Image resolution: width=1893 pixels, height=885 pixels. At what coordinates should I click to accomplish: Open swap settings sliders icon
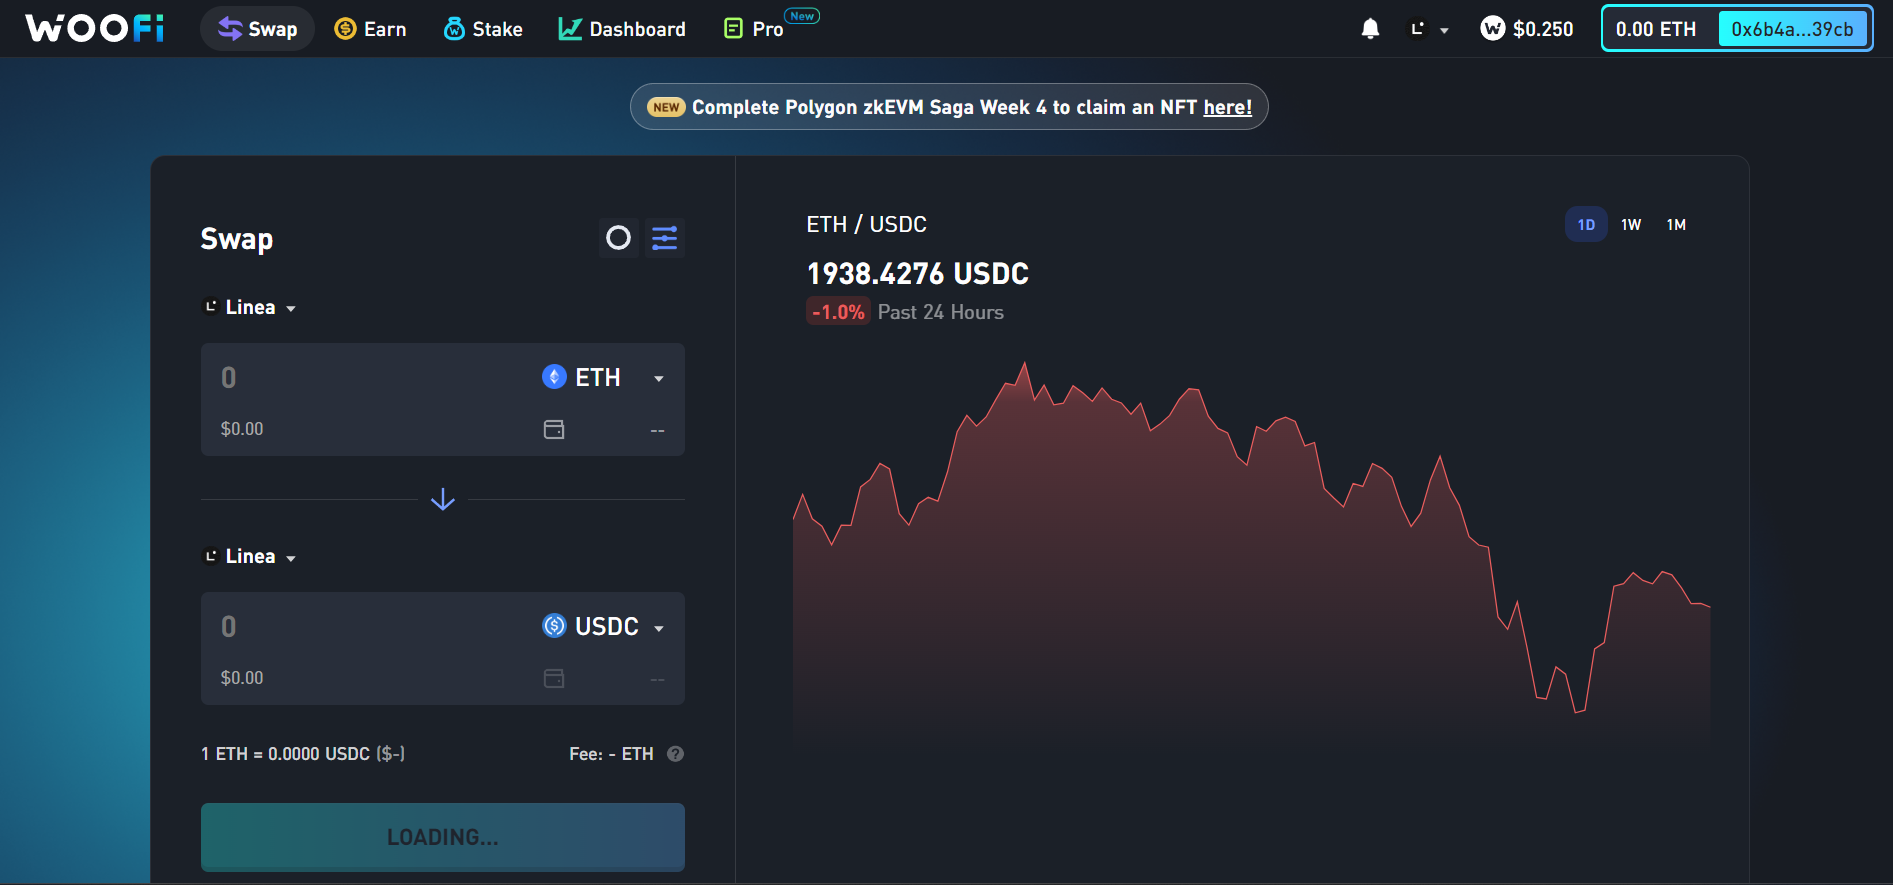pyautogui.click(x=665, y=238)
